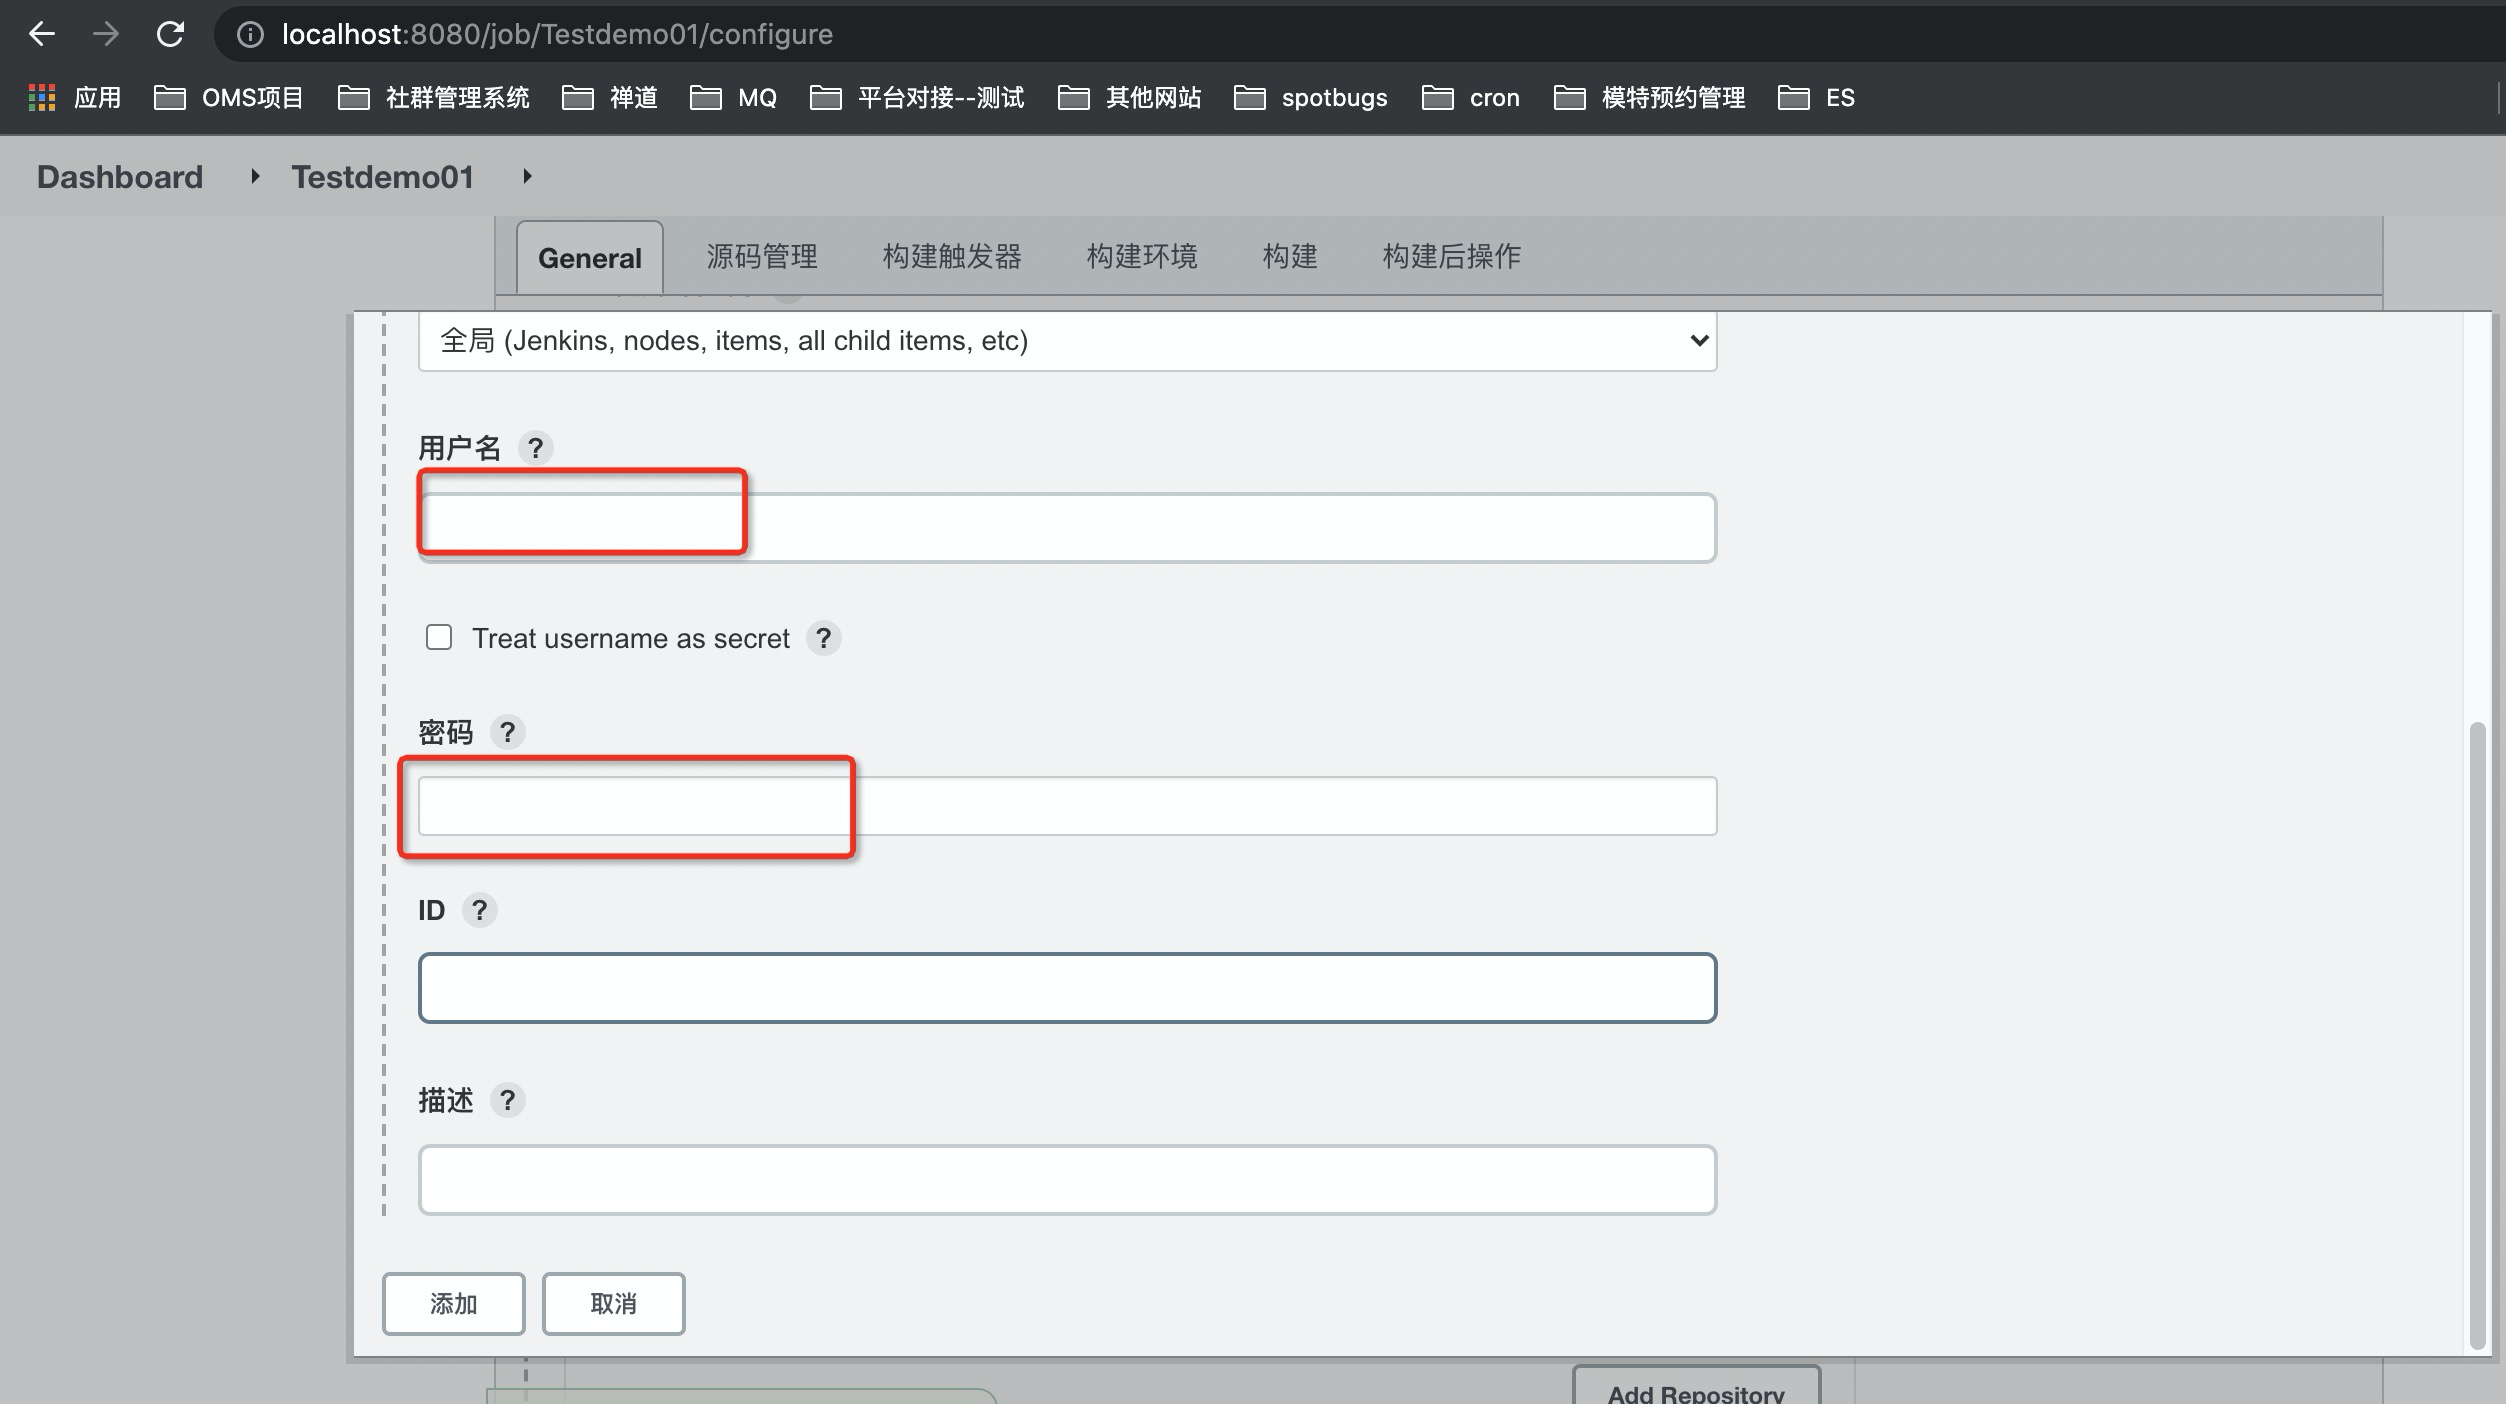2506x1404 pixels.
Task: Click the 添加 button
Action: (x=453, y=1303)
